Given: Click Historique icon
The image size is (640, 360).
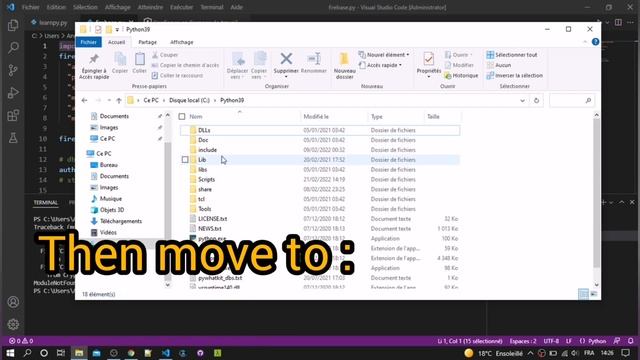Looking at the screenshot, I should [461, 76].
